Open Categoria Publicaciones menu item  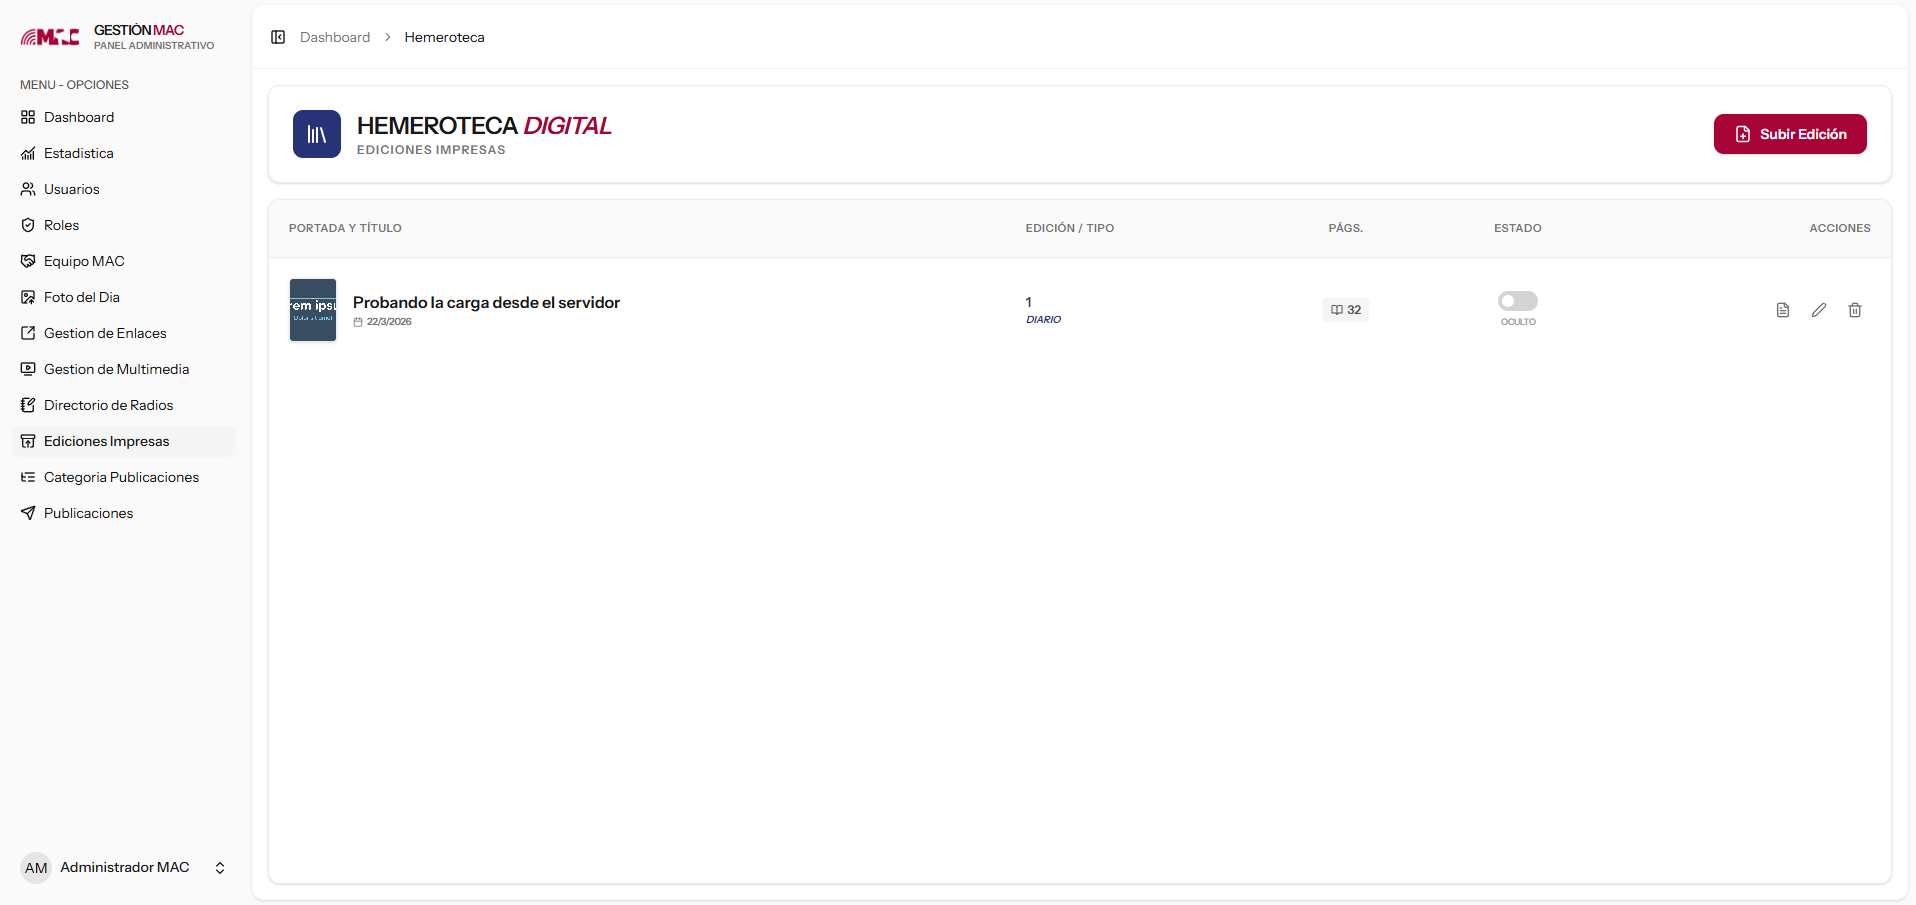[121, 477]
